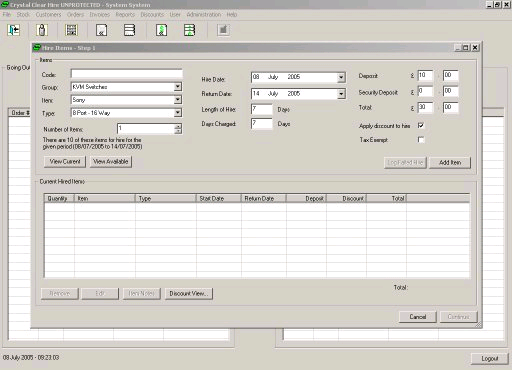The image size is (512, 370).
Task: Open the Invoices menu
Action: pos(99,14)
